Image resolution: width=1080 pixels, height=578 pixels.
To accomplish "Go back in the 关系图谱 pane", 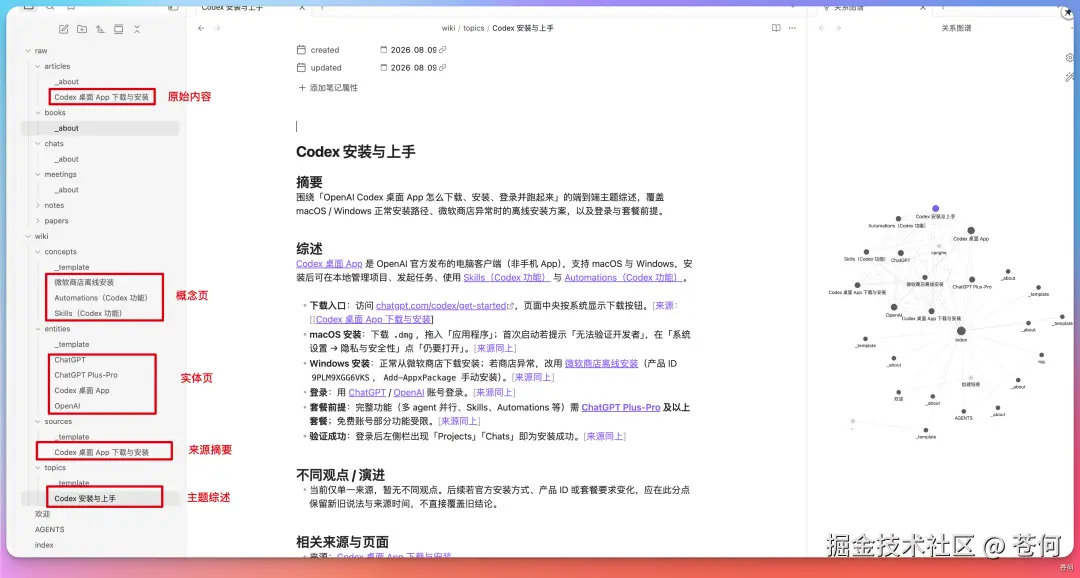I will tap(820, 28).
